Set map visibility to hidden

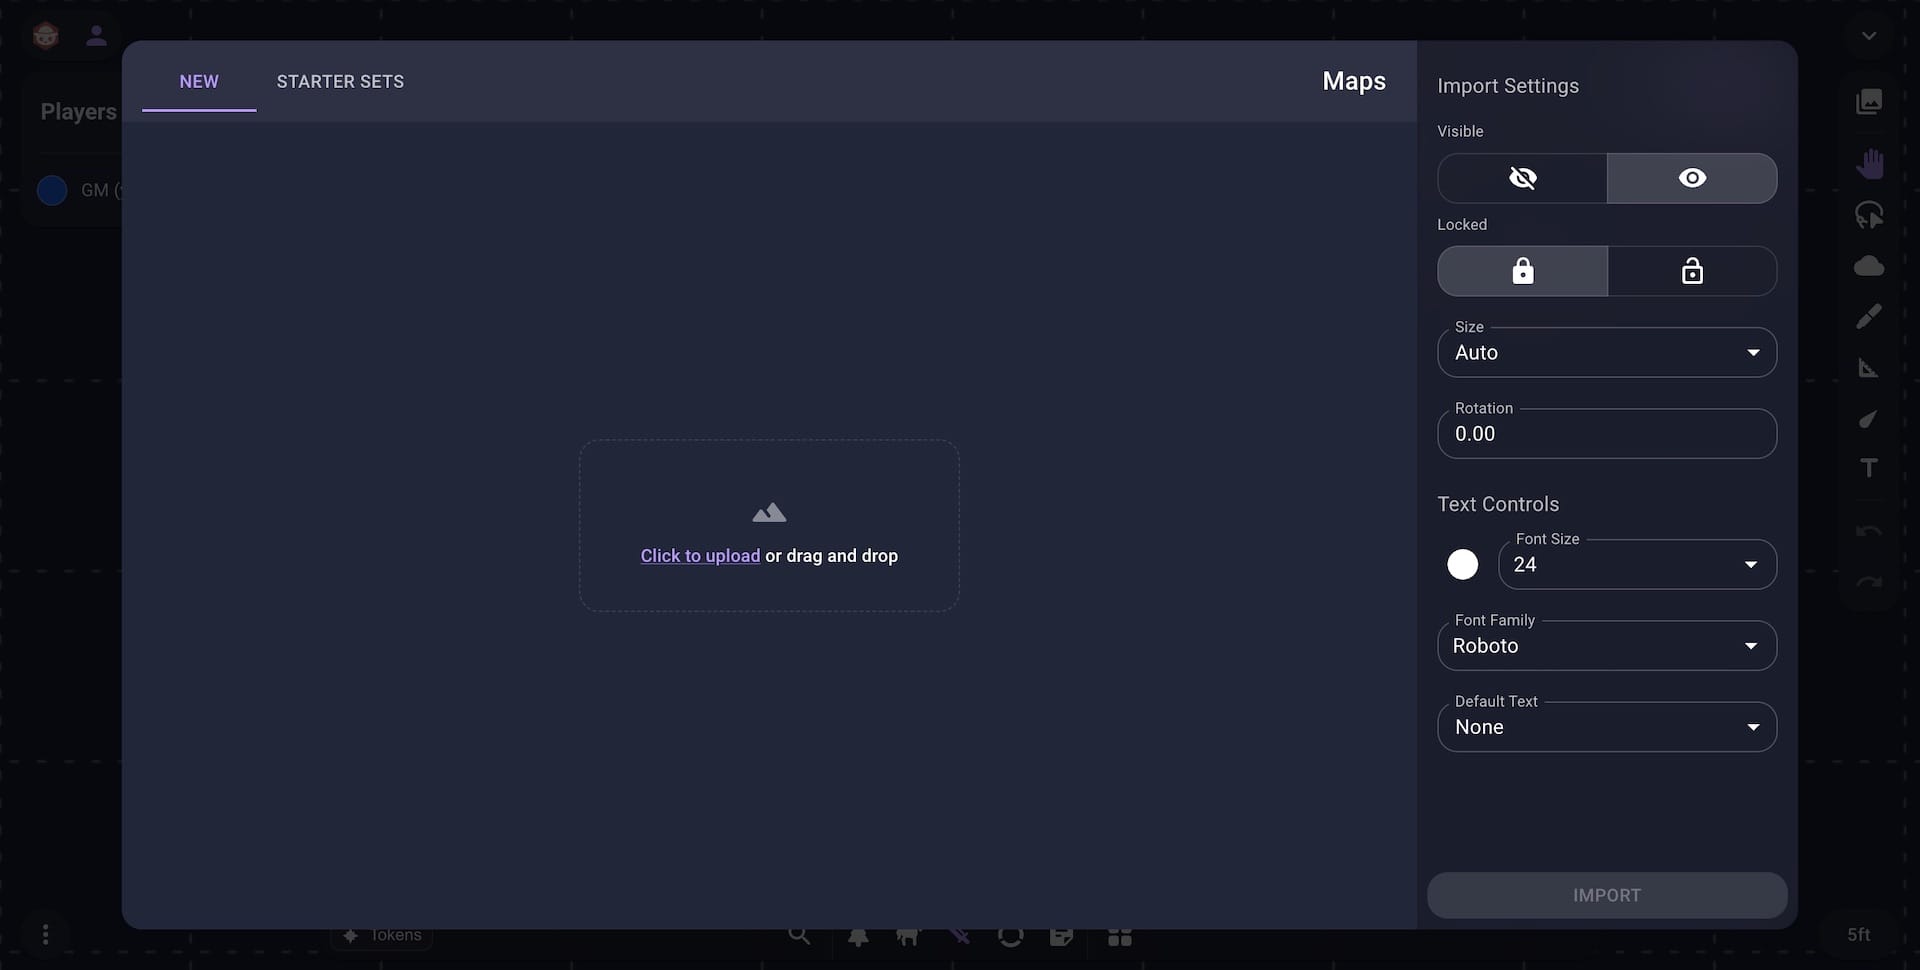1522,178
